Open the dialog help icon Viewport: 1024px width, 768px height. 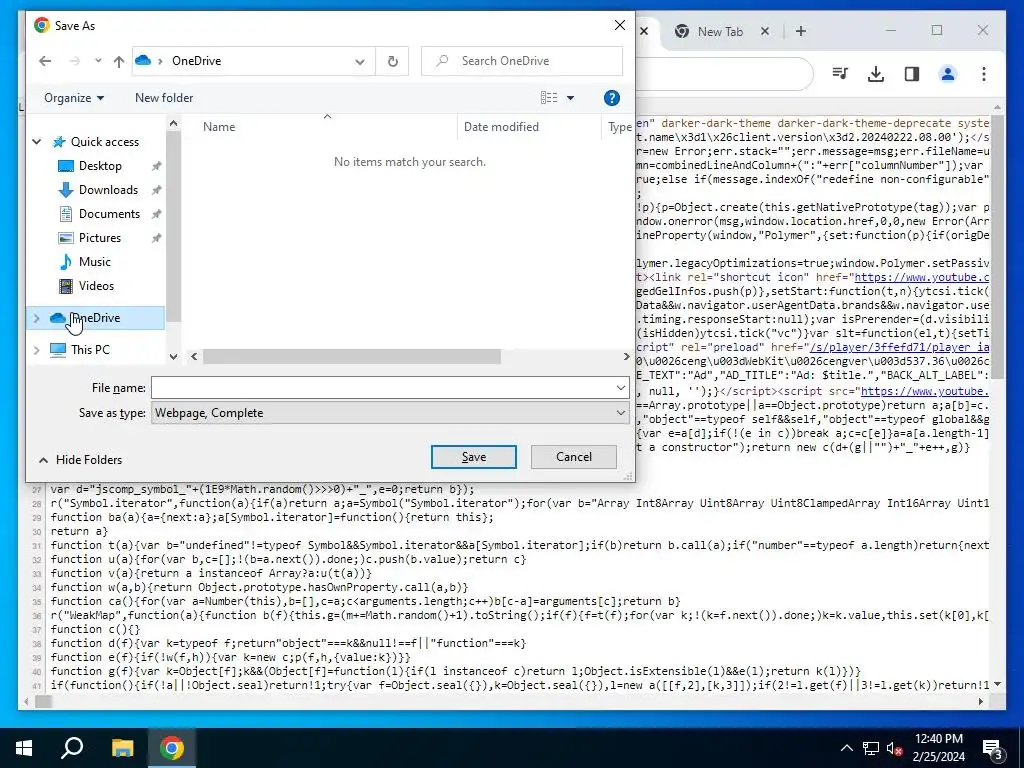tap(611, 98)
